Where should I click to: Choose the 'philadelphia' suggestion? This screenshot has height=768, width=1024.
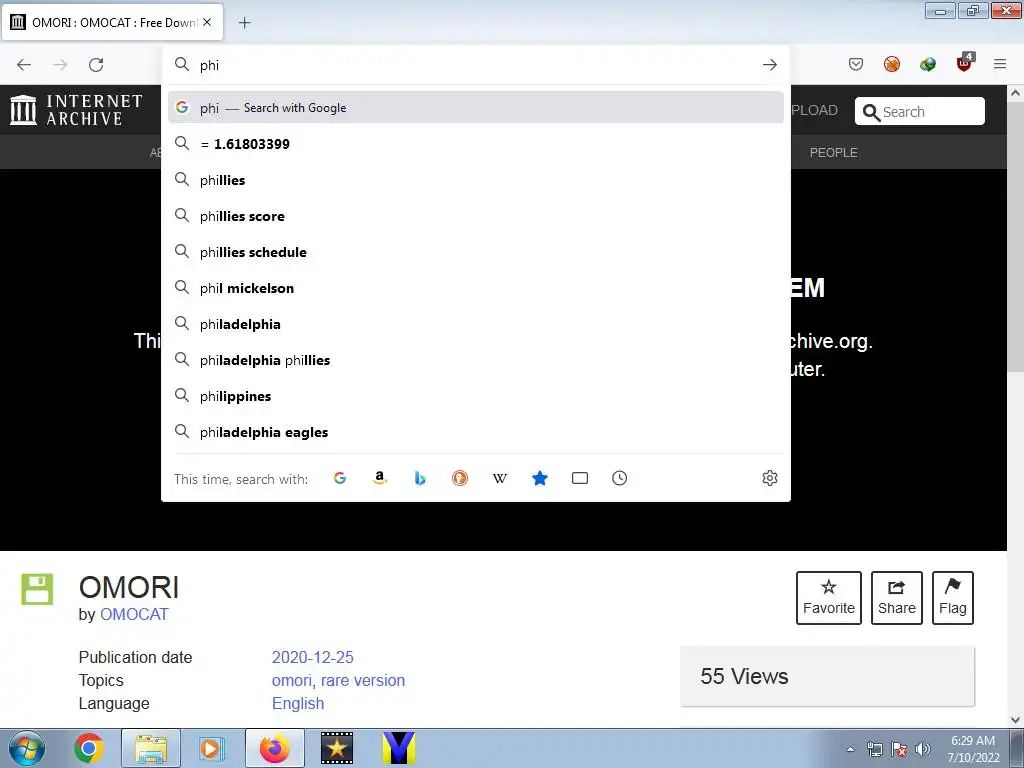[476, 324]
